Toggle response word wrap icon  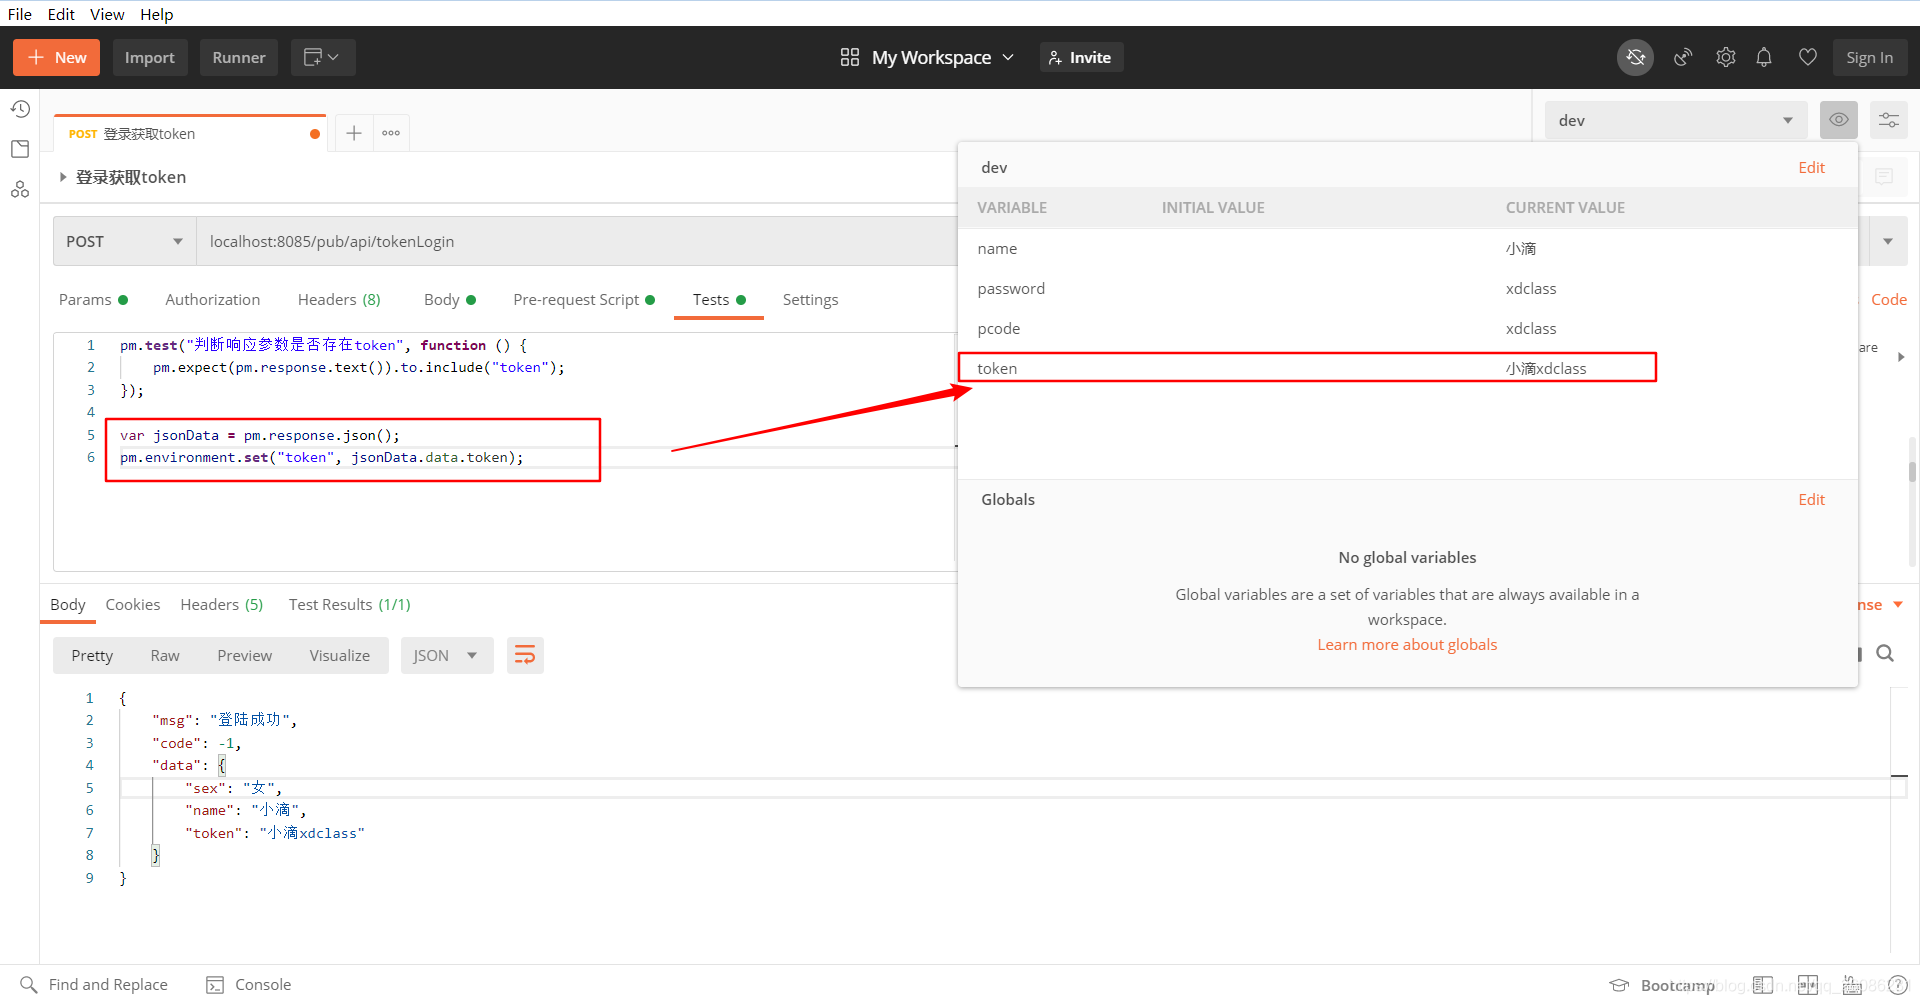pos(525,656)
